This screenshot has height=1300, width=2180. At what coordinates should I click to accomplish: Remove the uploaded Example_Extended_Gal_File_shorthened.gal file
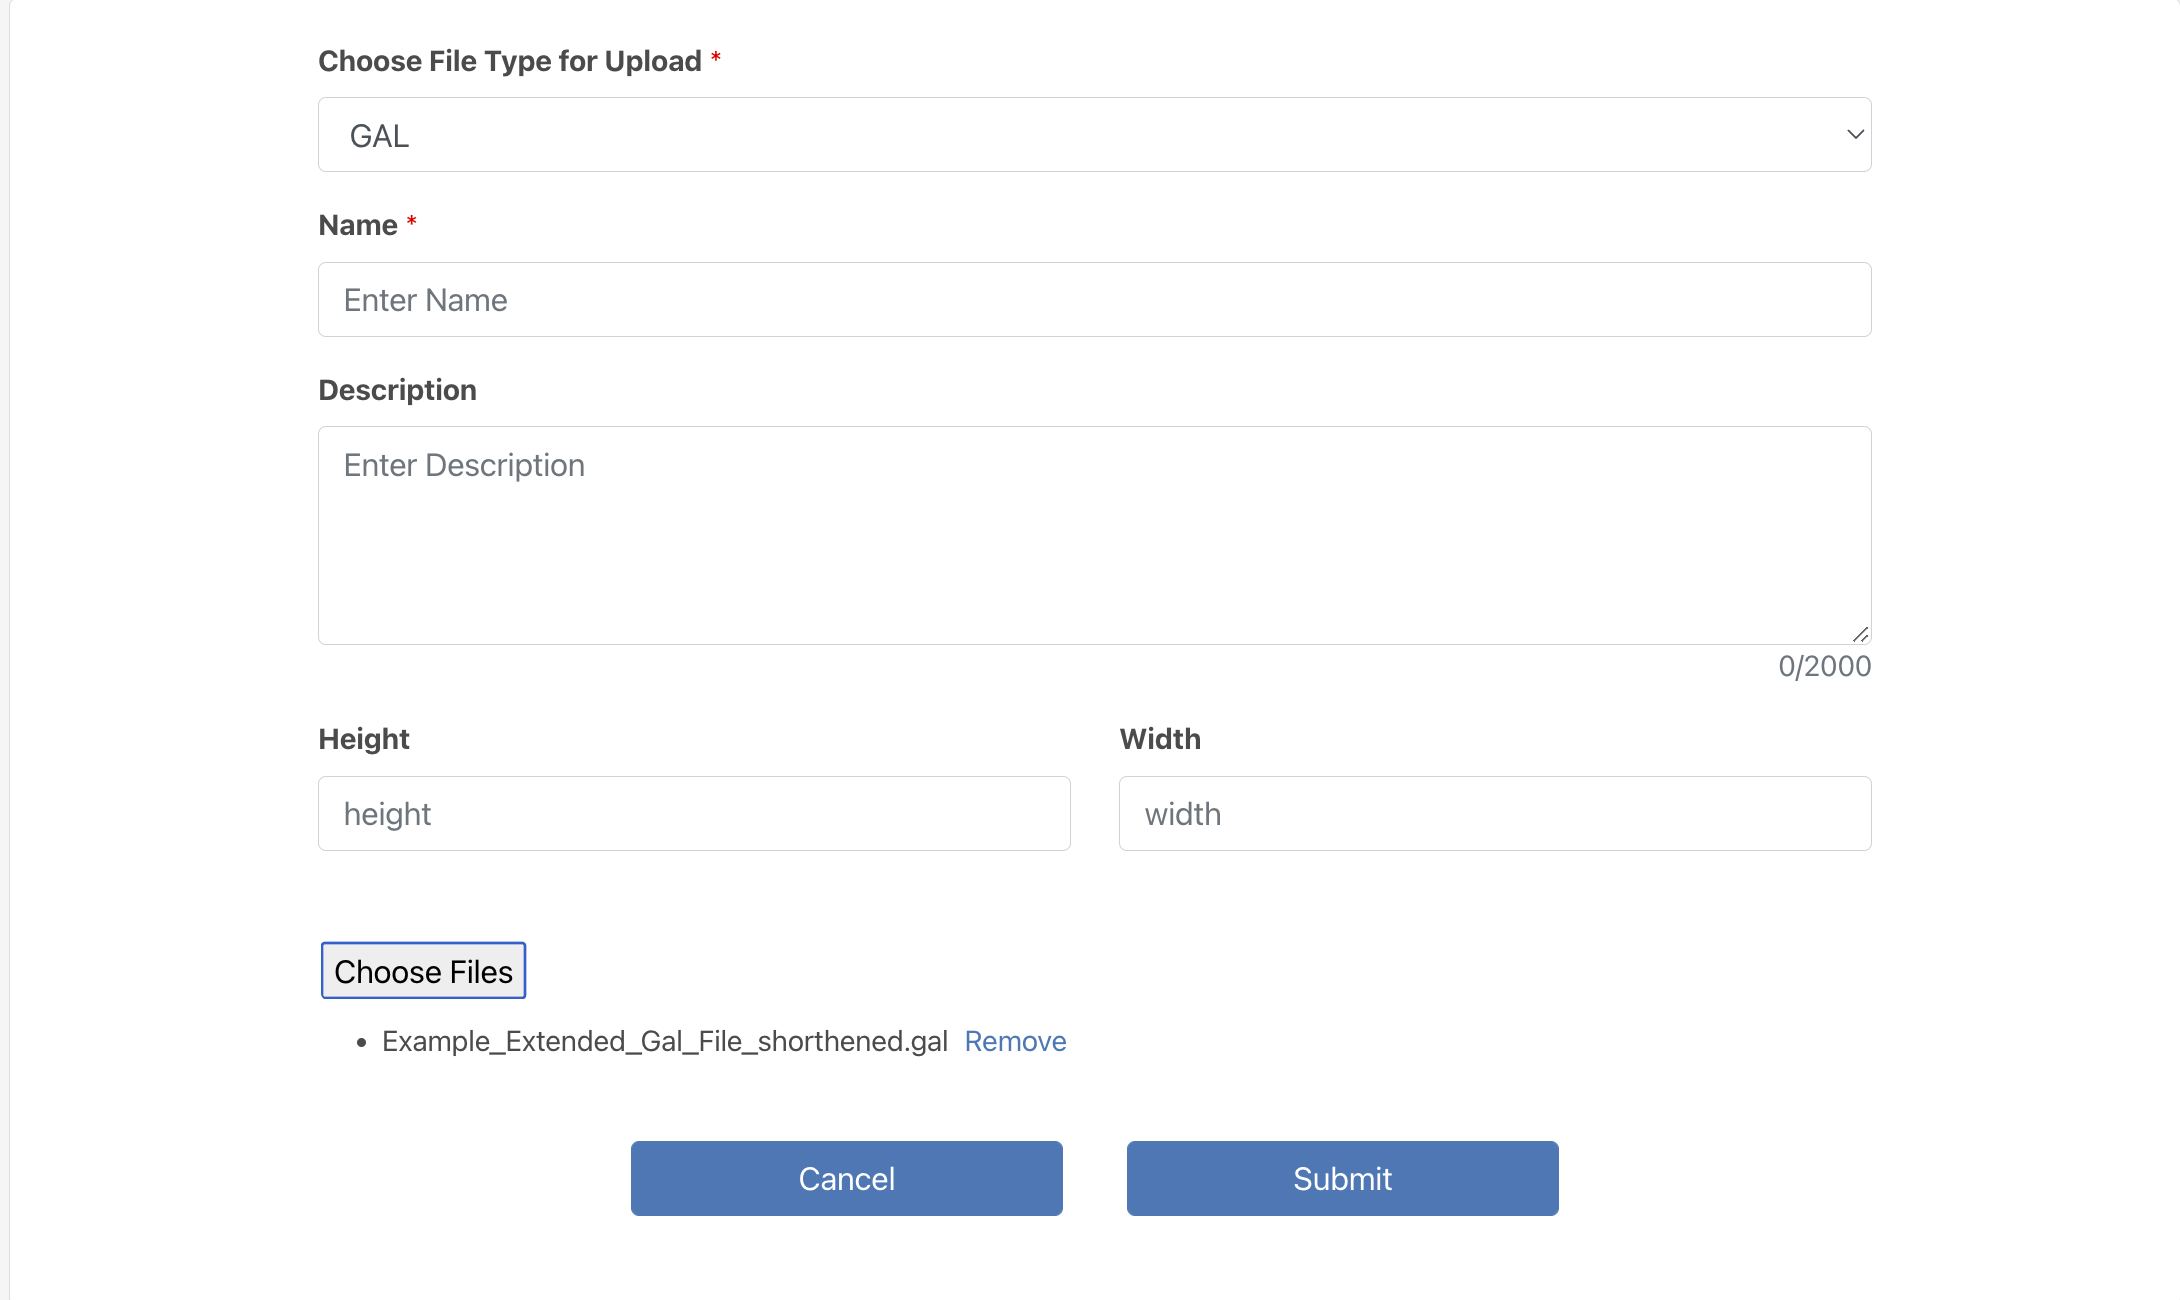coord(1015,1042)
